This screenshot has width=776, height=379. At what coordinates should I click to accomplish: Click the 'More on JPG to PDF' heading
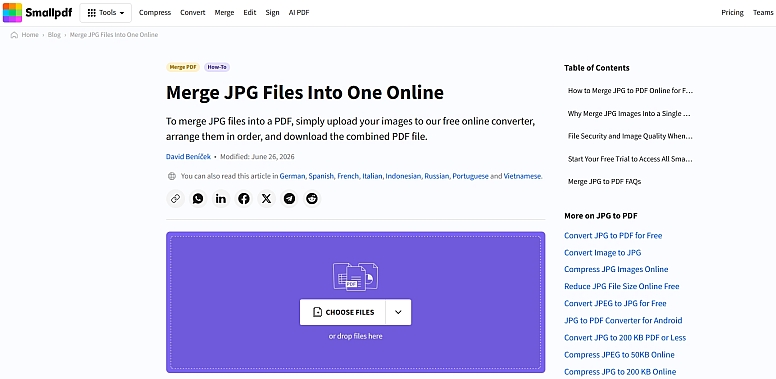[601, 216]
